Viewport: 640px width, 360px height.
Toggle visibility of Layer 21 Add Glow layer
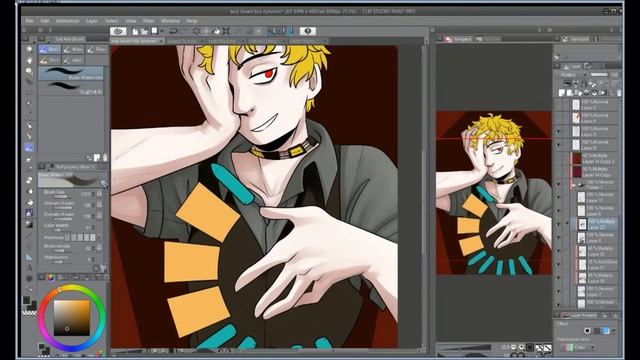click(x=559, y=264)
